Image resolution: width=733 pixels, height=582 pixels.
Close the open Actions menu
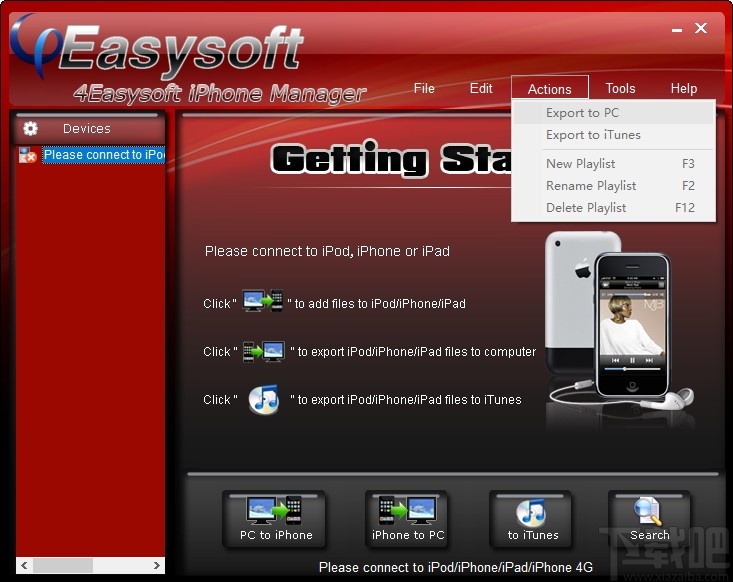coord(550,89)
